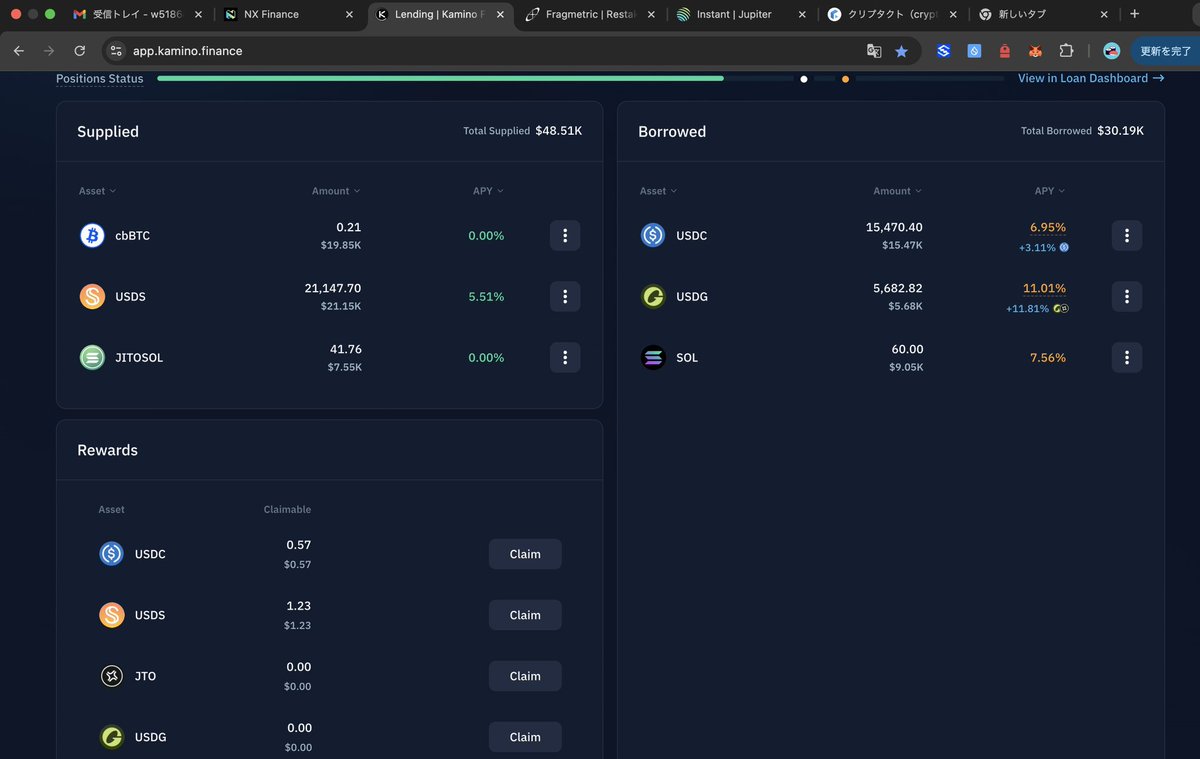This screenshot has height=759, width=1200.
Task: Sort Borrowed table by APY
Action: (x=1050, y=191)
